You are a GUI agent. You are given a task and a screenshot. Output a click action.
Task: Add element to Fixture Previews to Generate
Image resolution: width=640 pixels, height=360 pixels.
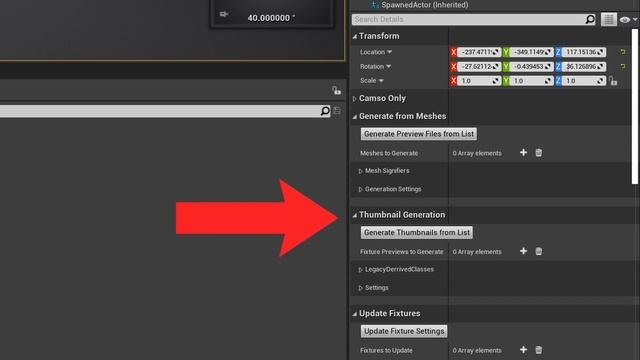[523, 251]
